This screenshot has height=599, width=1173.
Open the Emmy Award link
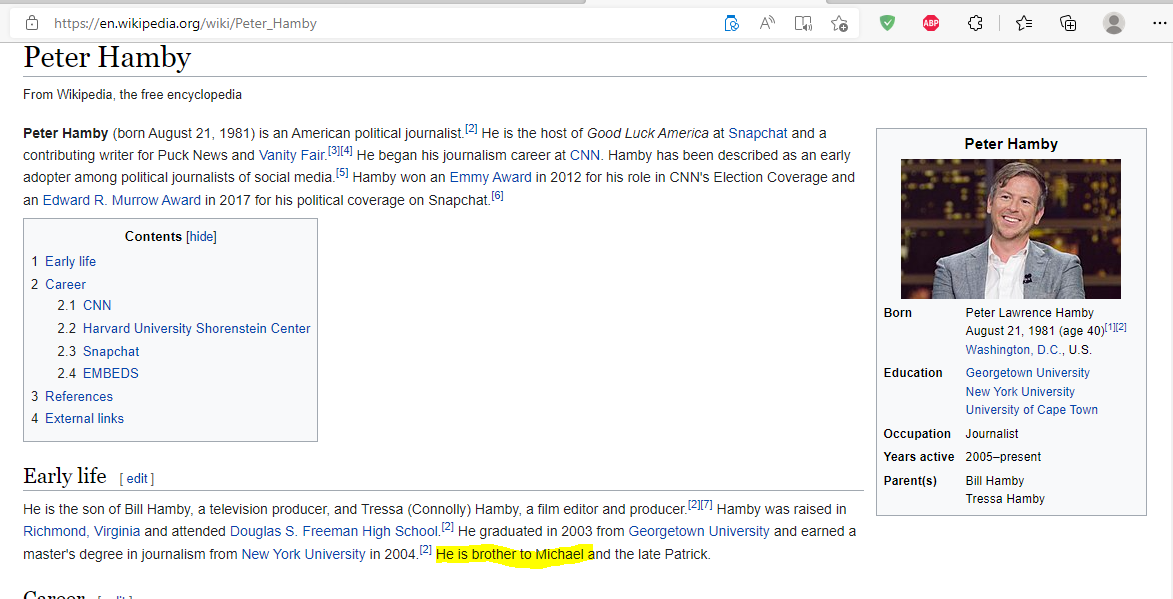(x=490, y=177)
